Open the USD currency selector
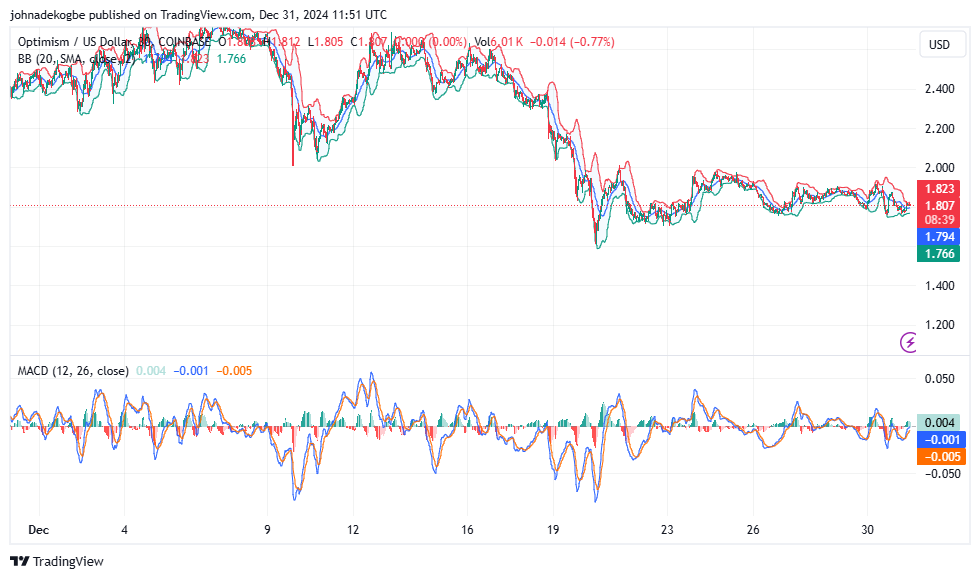 point(942,44)
